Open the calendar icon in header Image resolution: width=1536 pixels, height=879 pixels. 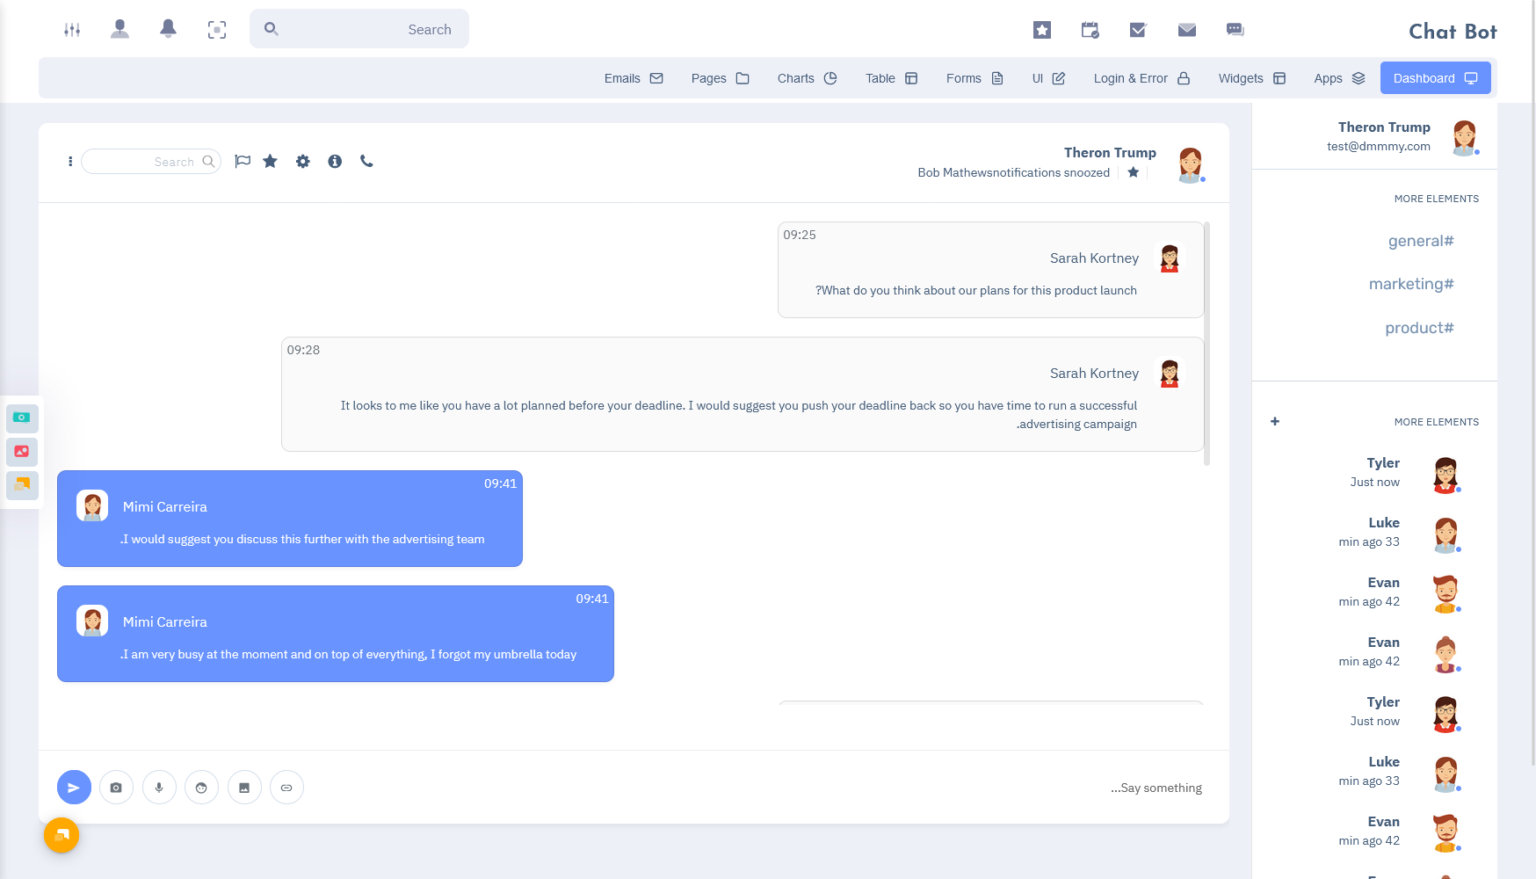(1090, 30)
